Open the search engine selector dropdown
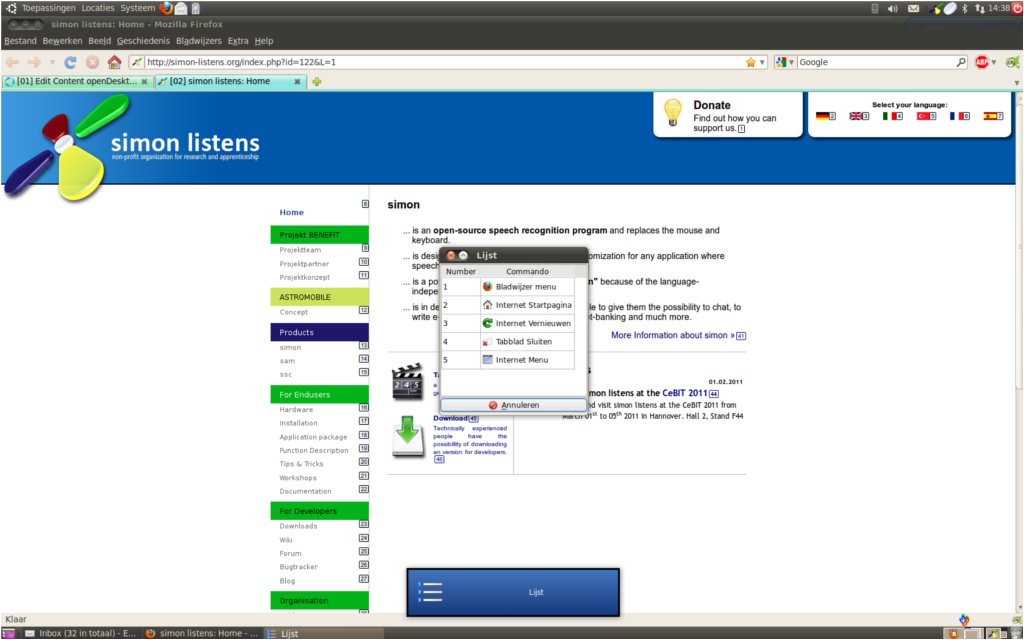 click(x=792, y=63)
